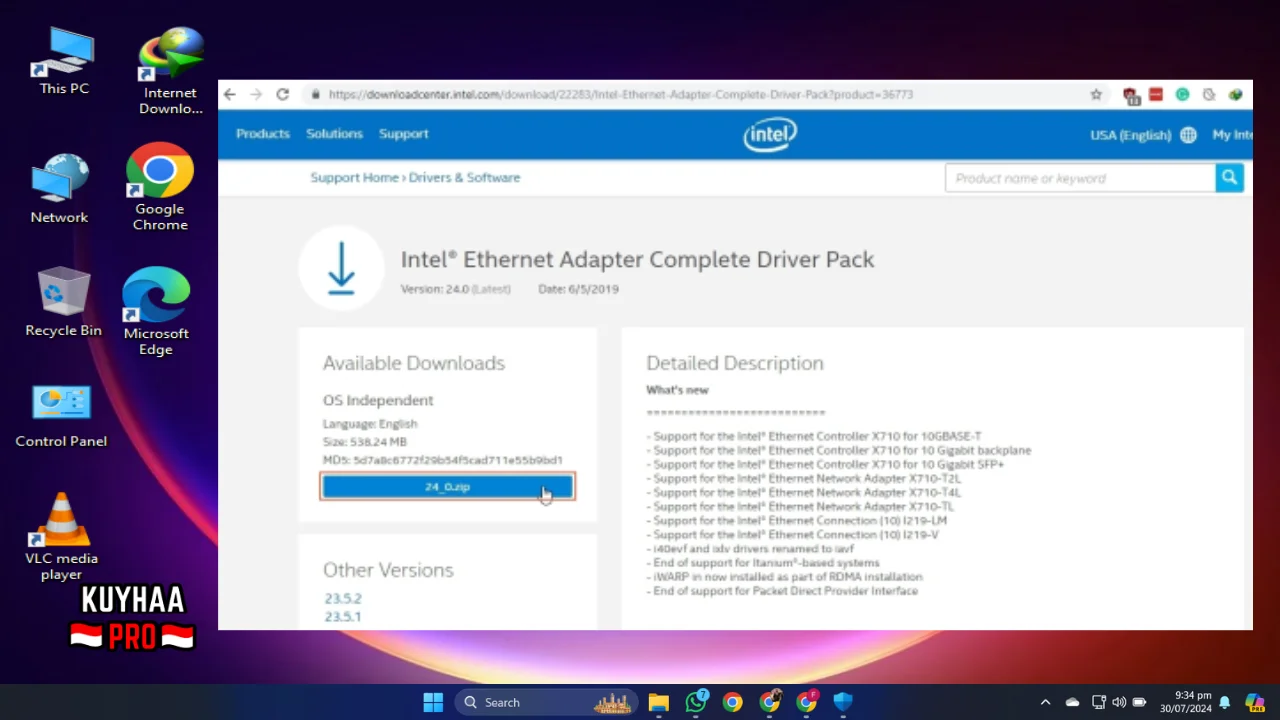The image size is (1280, 720).
Task: Click the Language: English text
Action: coord(370,424)
